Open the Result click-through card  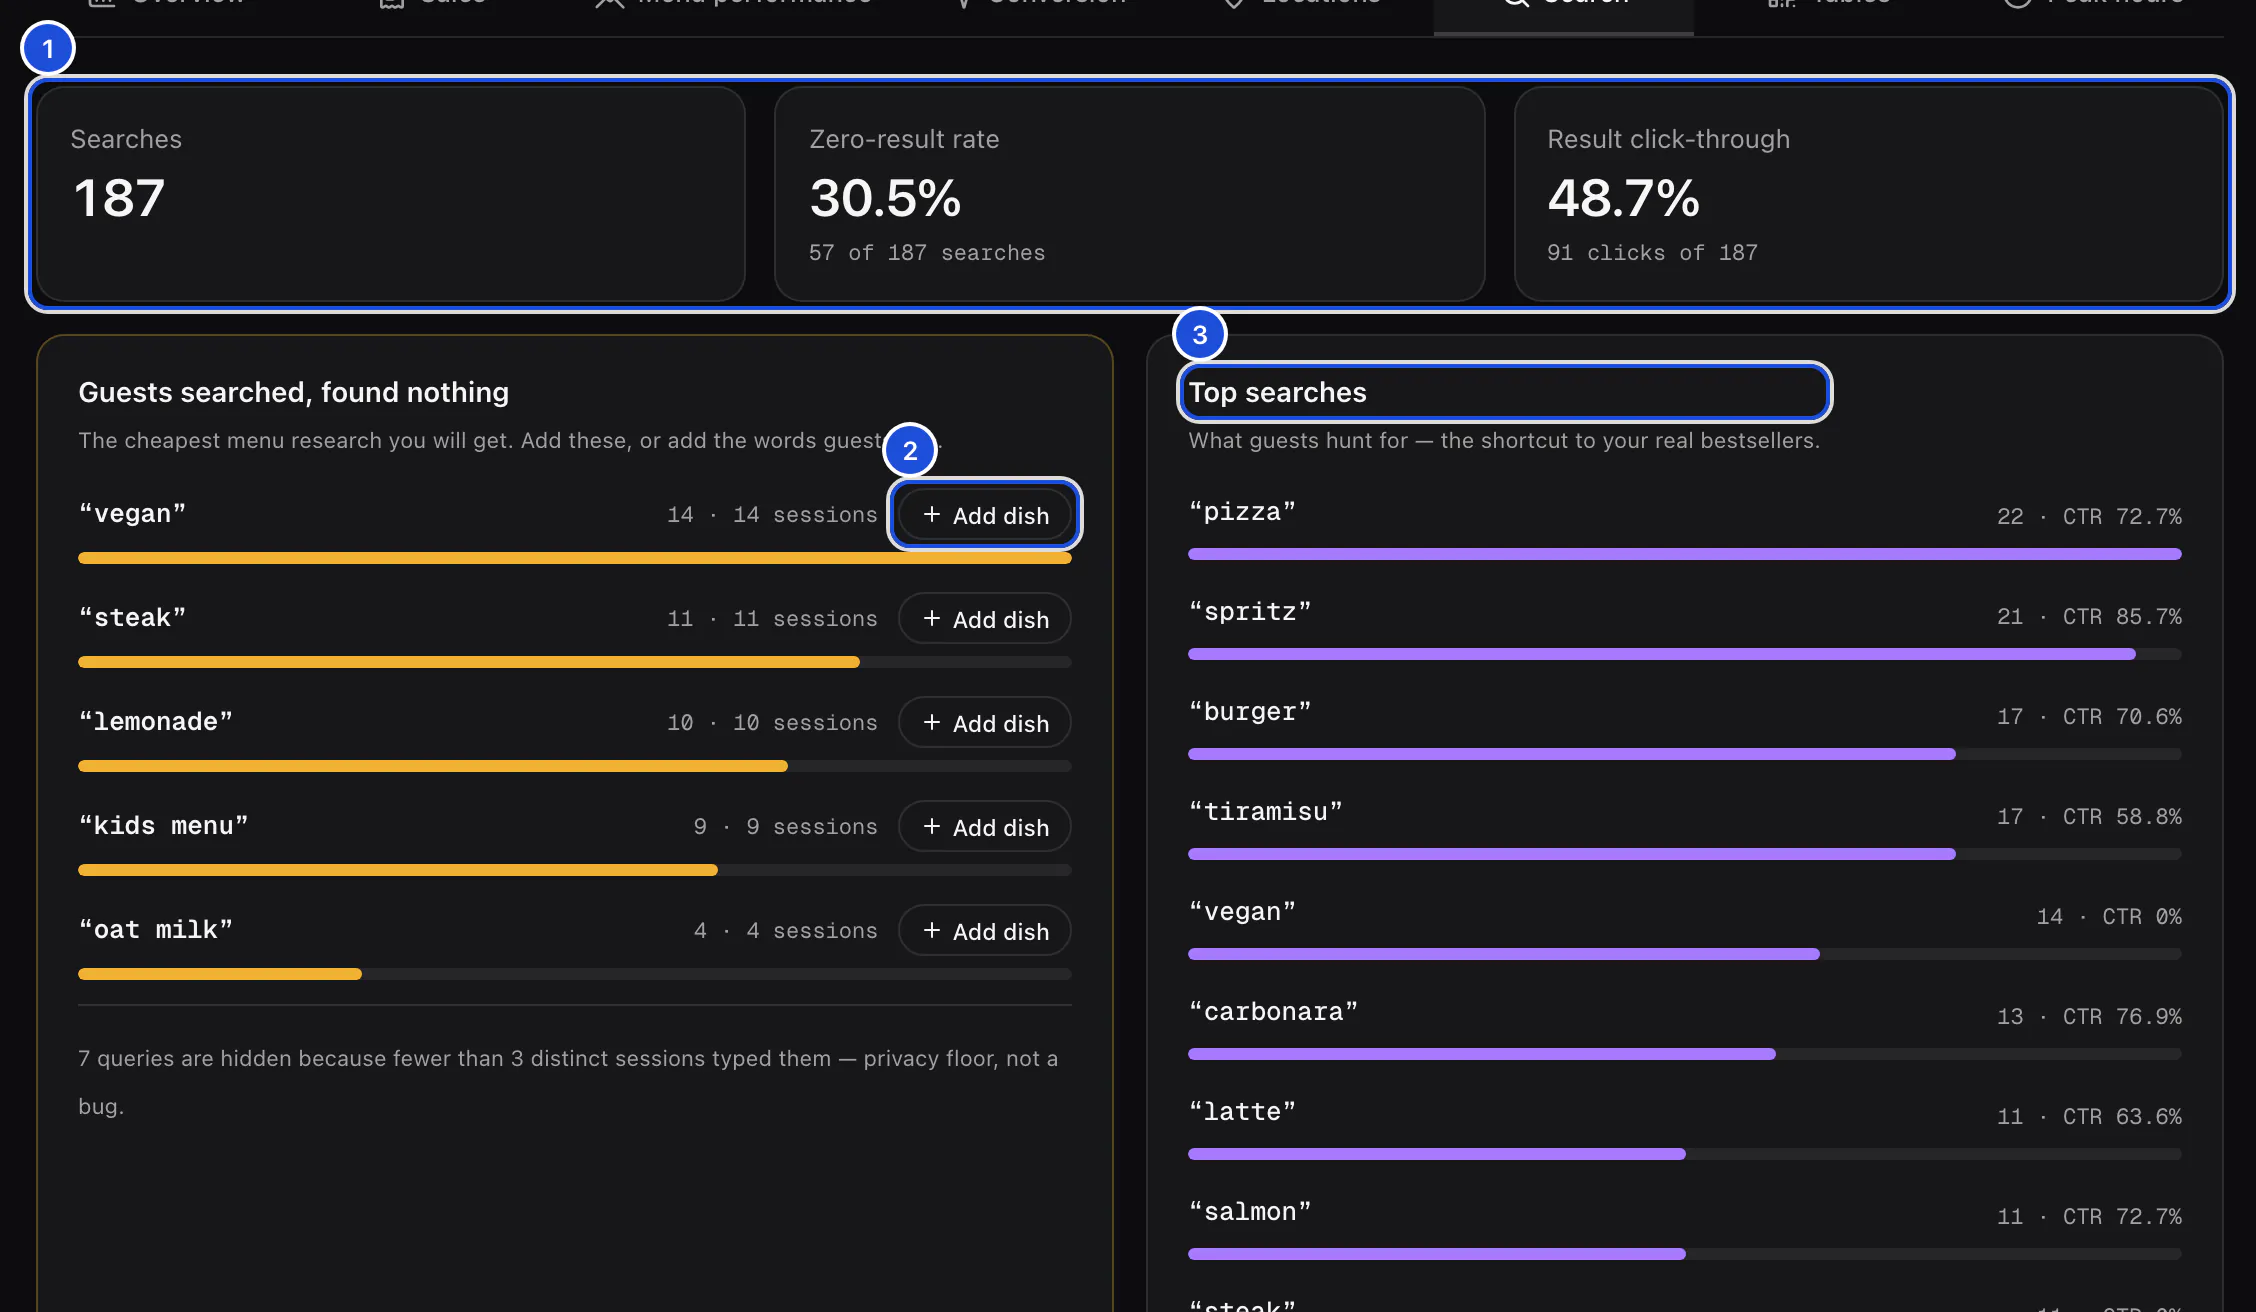1868,194
